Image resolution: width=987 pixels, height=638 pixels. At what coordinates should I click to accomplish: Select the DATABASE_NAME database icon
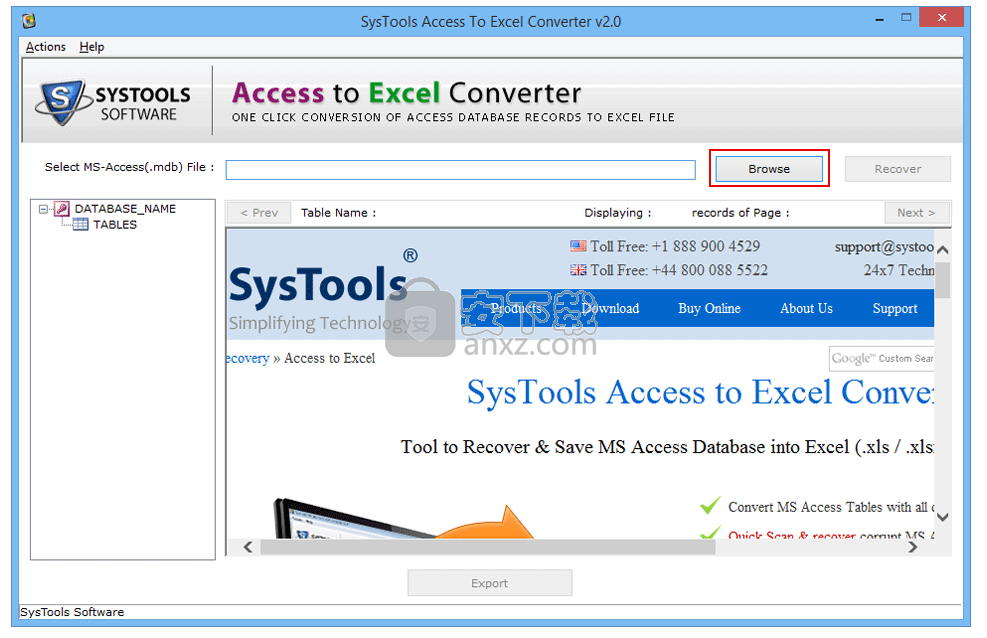(x=62, y=209)
